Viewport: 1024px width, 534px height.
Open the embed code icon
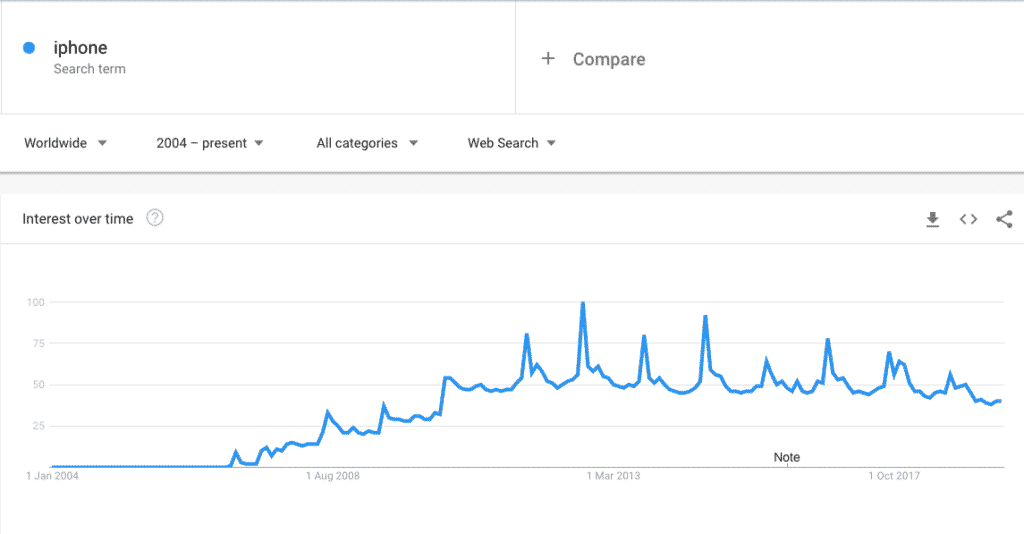click(968, 219)
